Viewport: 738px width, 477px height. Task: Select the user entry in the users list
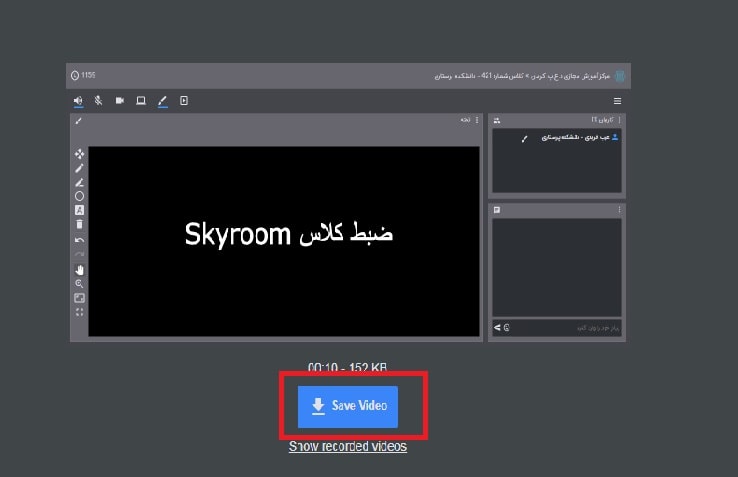pyautogui.click(x=557, y=137)
